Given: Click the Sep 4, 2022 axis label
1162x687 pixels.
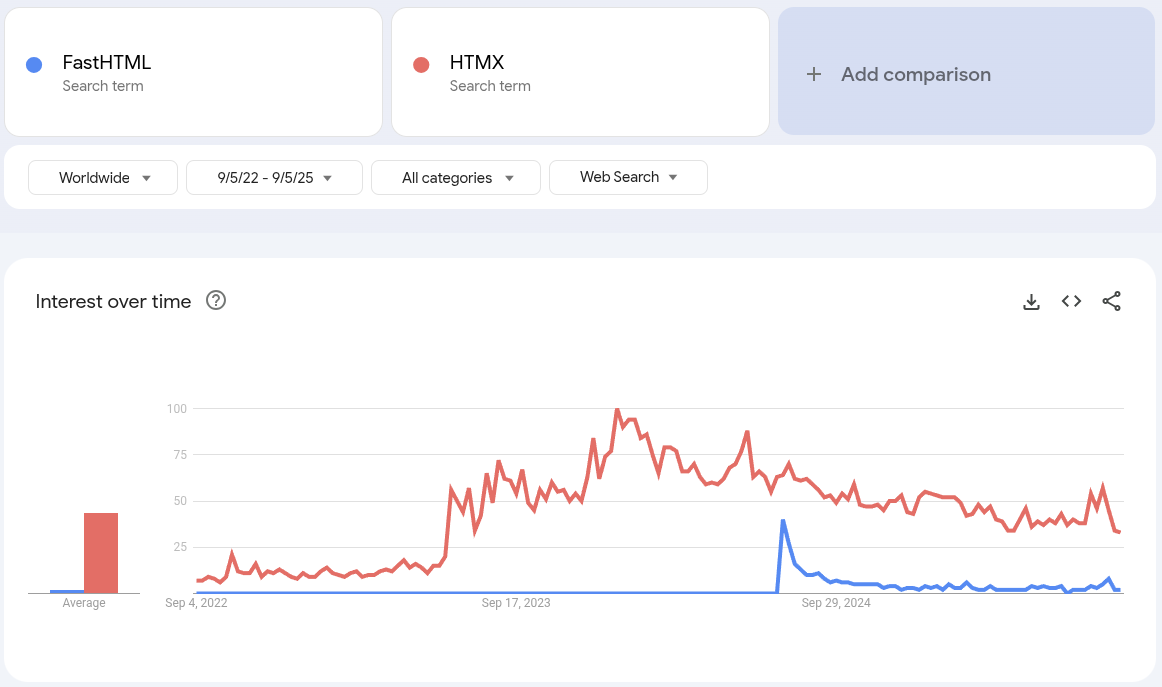Looking at the screenshot, I should point(196,603).
